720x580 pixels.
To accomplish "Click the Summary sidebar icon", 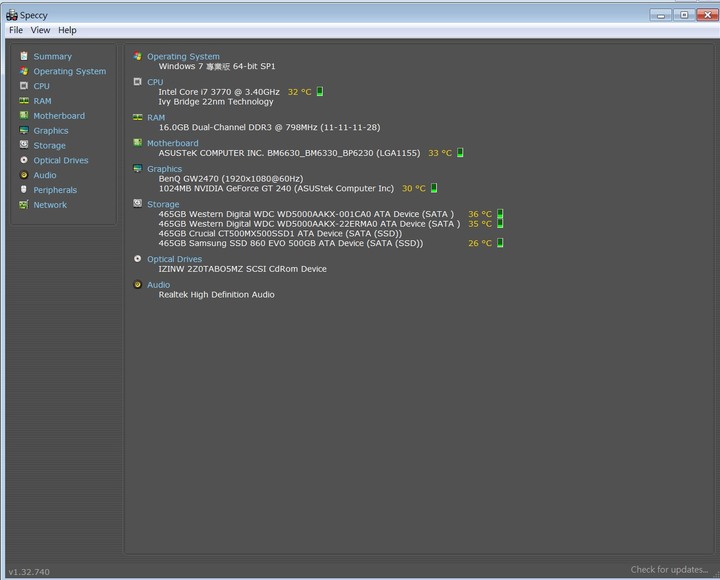I will 24,56.
